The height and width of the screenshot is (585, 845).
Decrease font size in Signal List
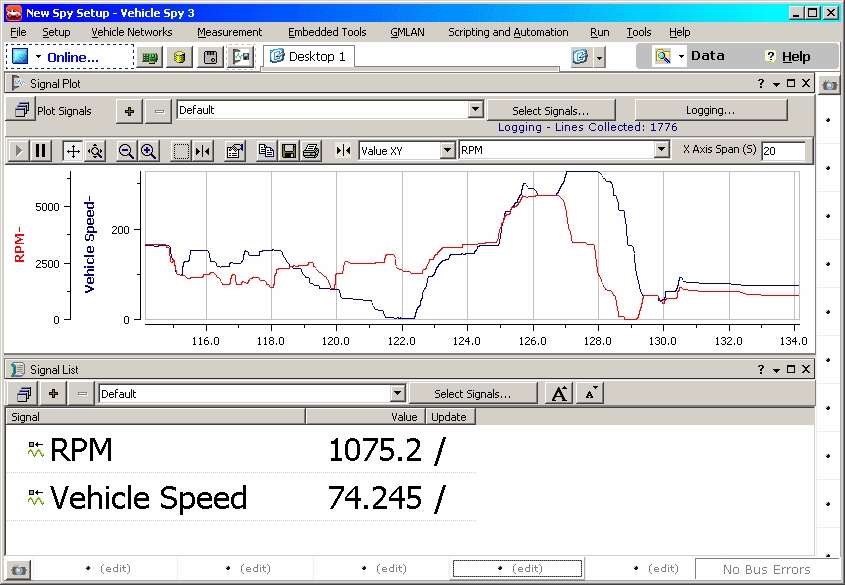coord(590,394)
